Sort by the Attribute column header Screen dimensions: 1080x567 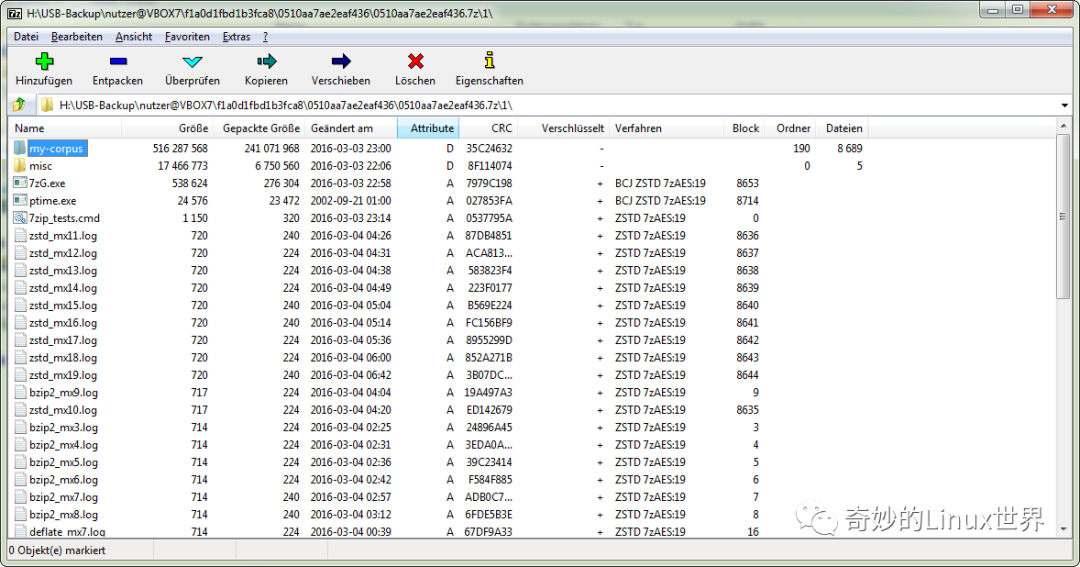click(428, 128)
